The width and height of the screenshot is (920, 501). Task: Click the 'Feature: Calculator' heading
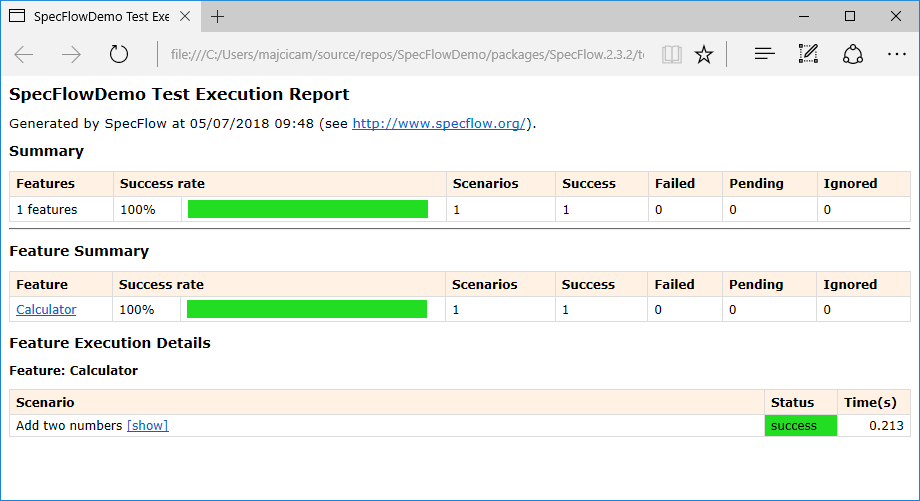point(73,371)
